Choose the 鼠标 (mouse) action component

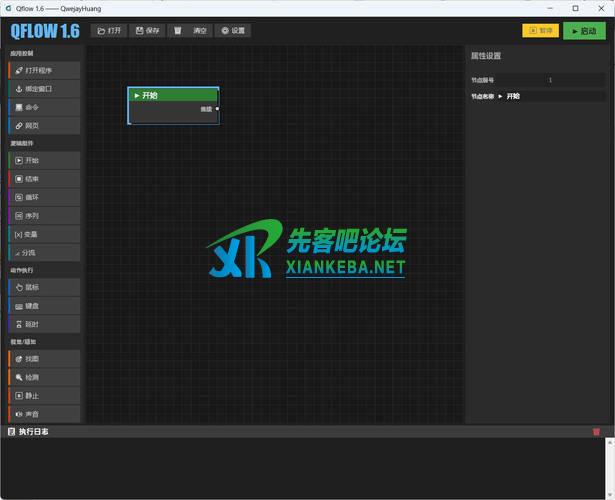[44, 287]
